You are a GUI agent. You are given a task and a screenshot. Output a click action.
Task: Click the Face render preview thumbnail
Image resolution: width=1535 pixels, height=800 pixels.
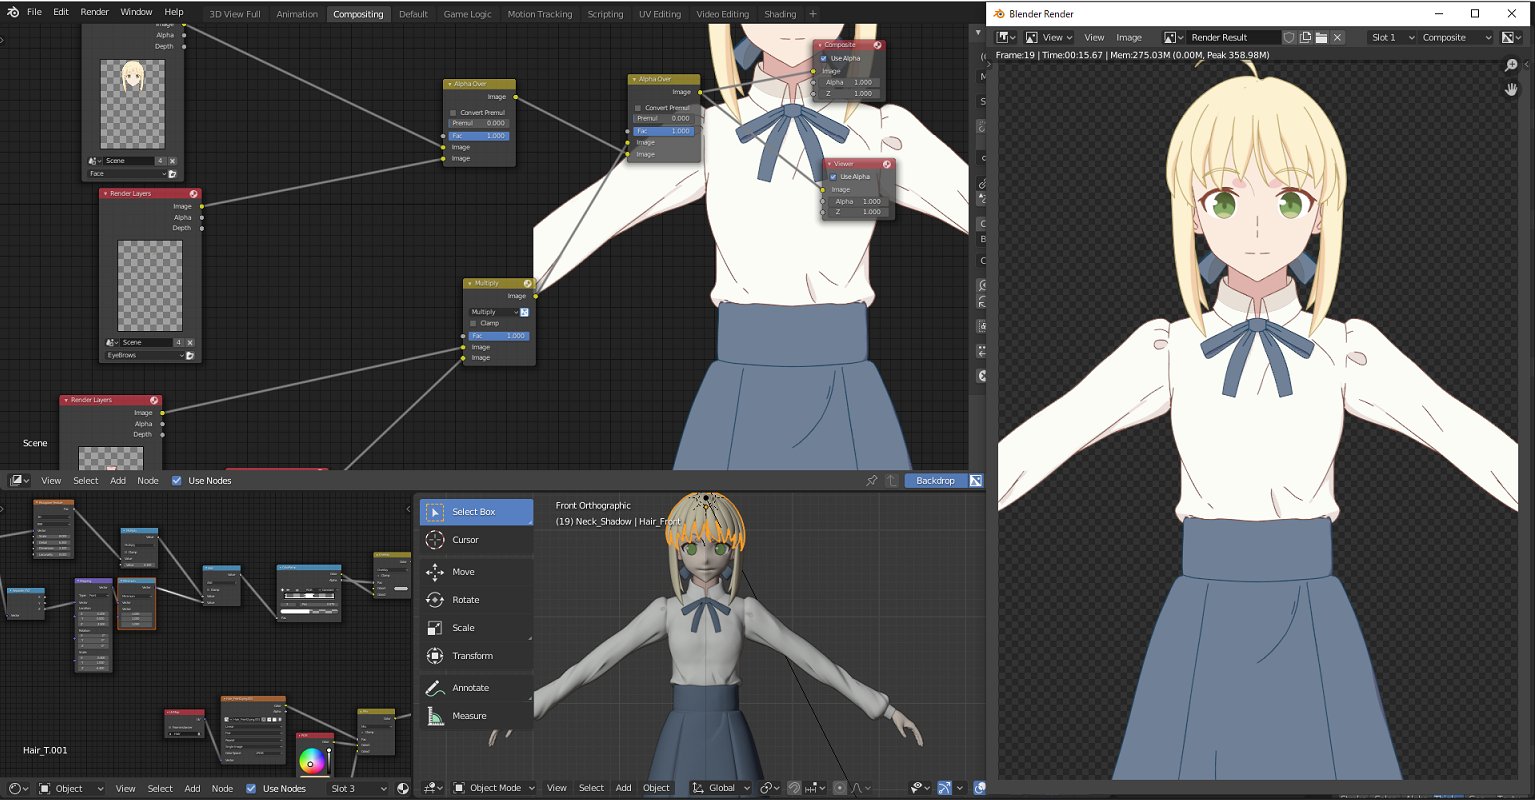(x=133, y=104)
